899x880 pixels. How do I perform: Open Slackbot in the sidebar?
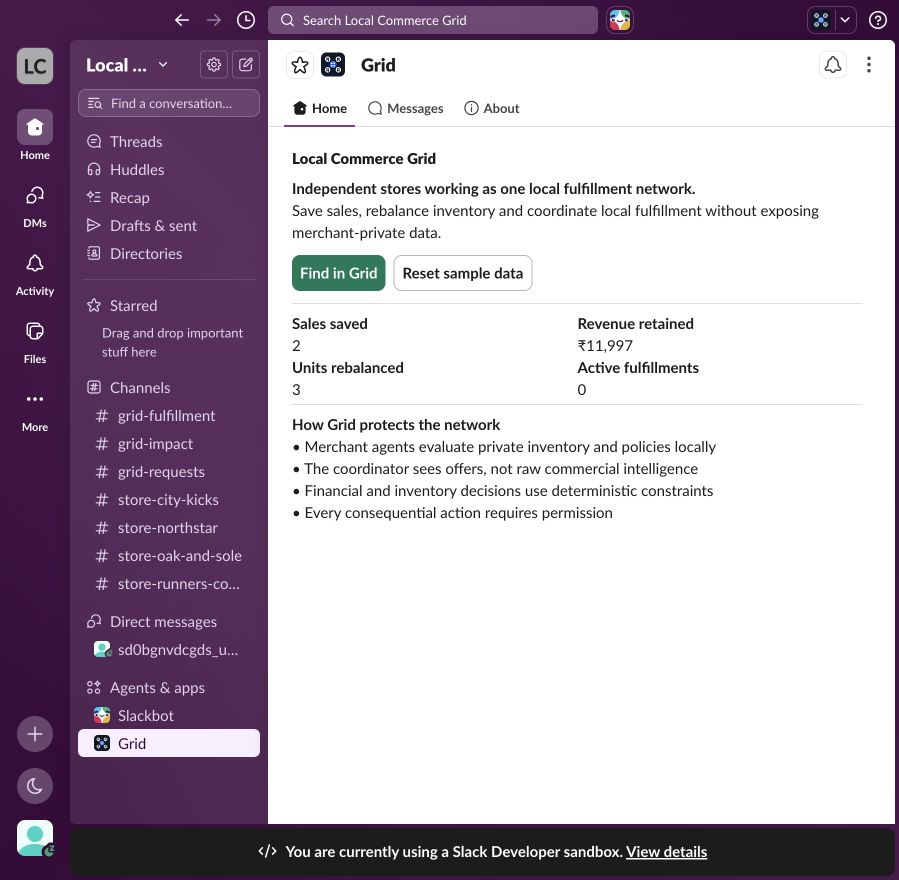(x=169, y=715)
